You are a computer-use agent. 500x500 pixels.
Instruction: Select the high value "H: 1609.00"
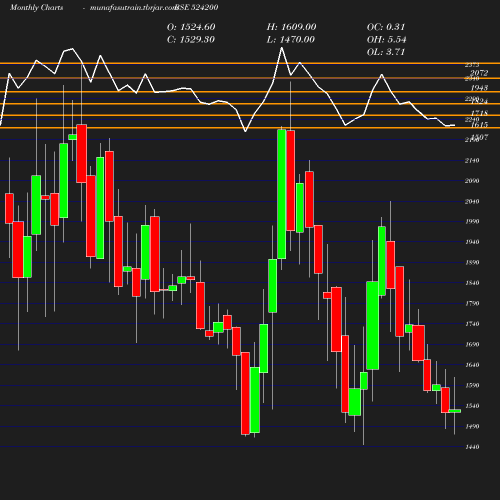tap(291, 27)
